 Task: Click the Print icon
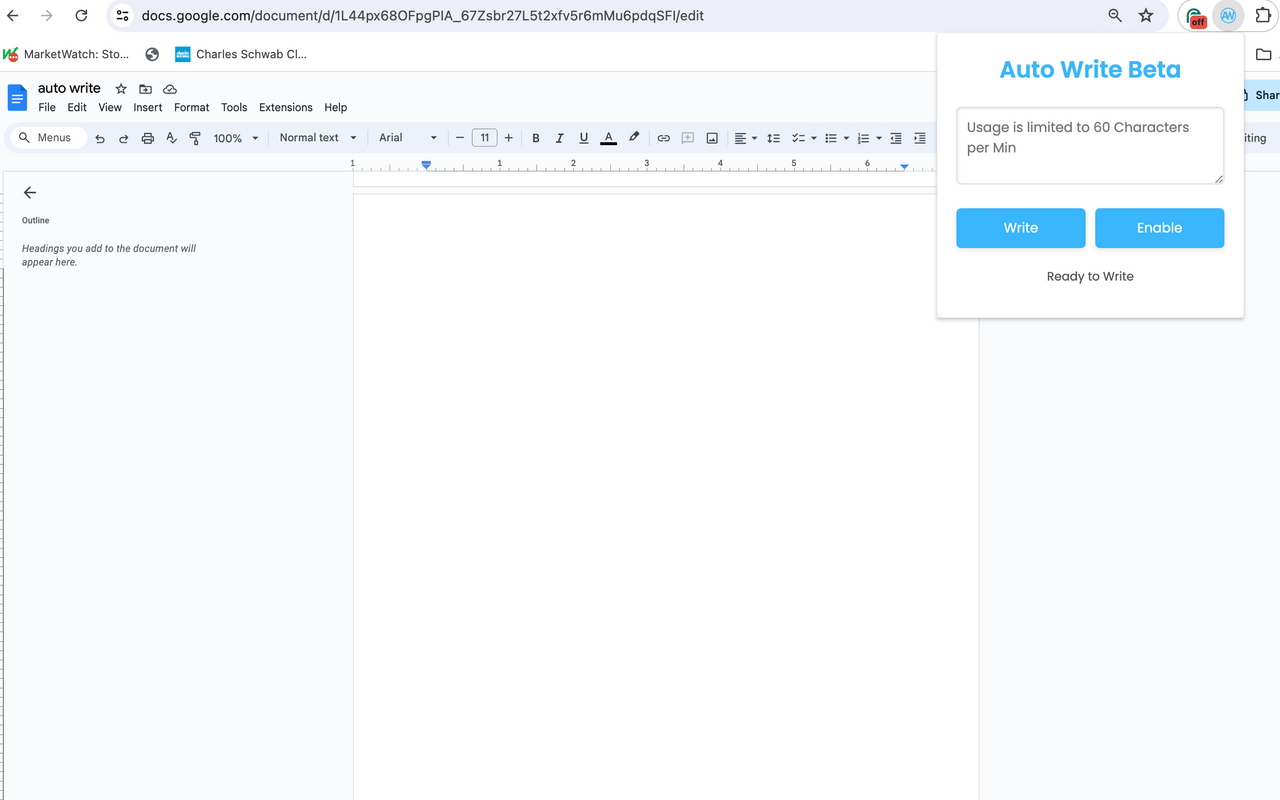pos(148,137)
